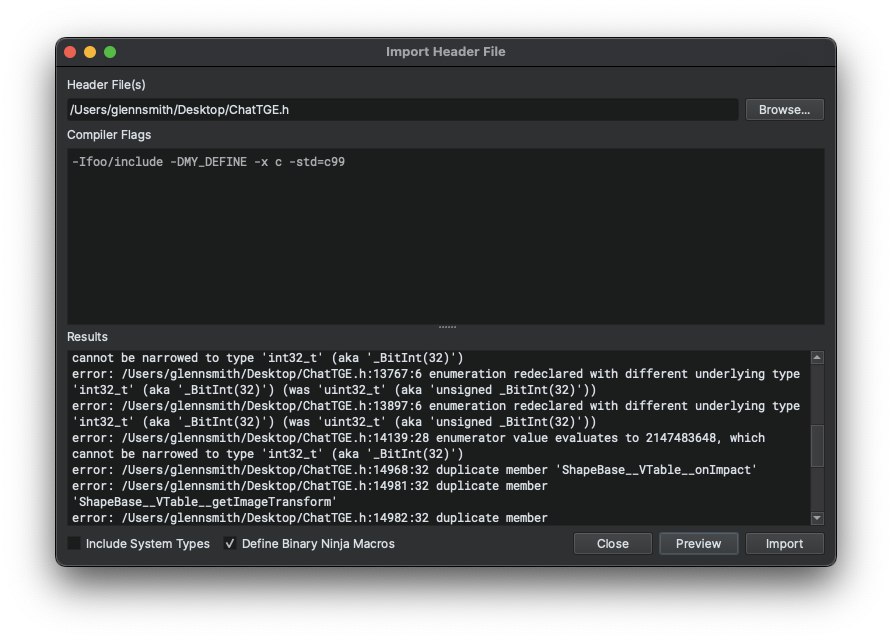Click the enumeration redeclared error at line 13897
892x640 pixels.
pos(430,405)
